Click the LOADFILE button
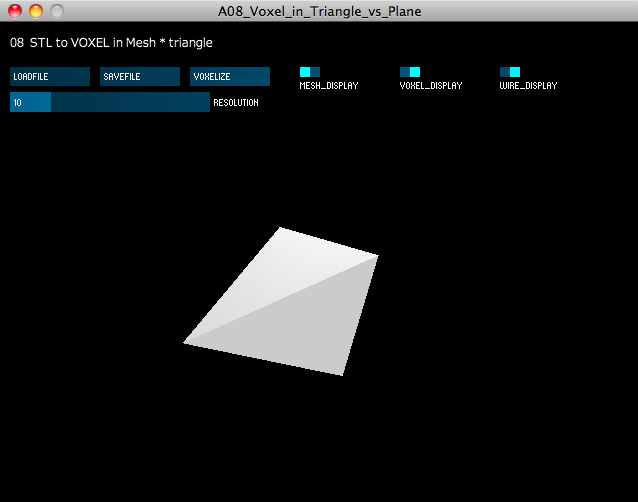The image size is (638, 502). click(x=49, y=76)
